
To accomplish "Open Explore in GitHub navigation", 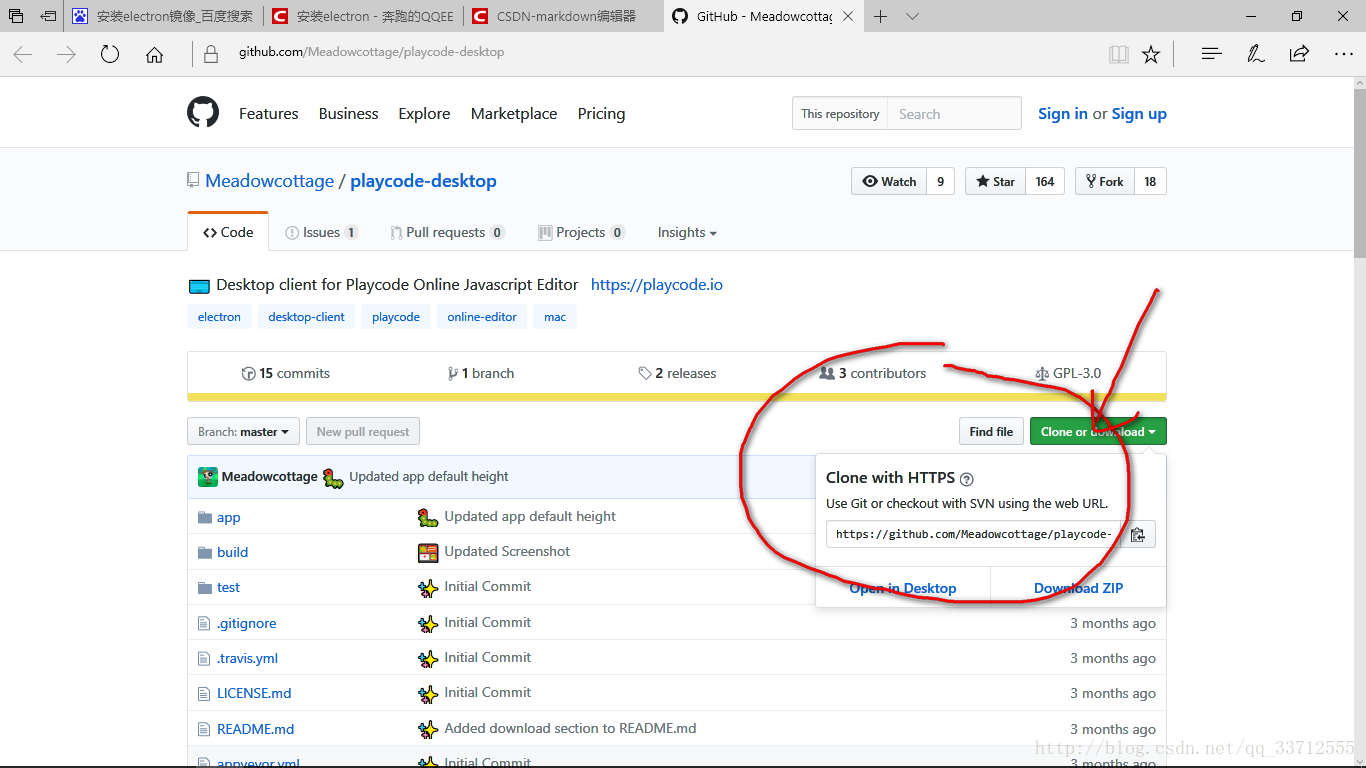I will (424, 114).
